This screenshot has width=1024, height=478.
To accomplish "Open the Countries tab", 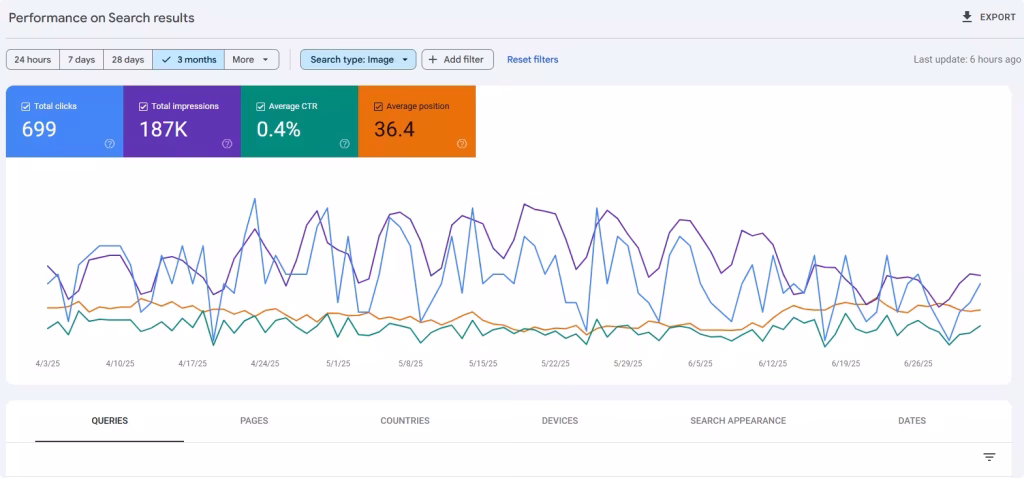I will 405,421.
